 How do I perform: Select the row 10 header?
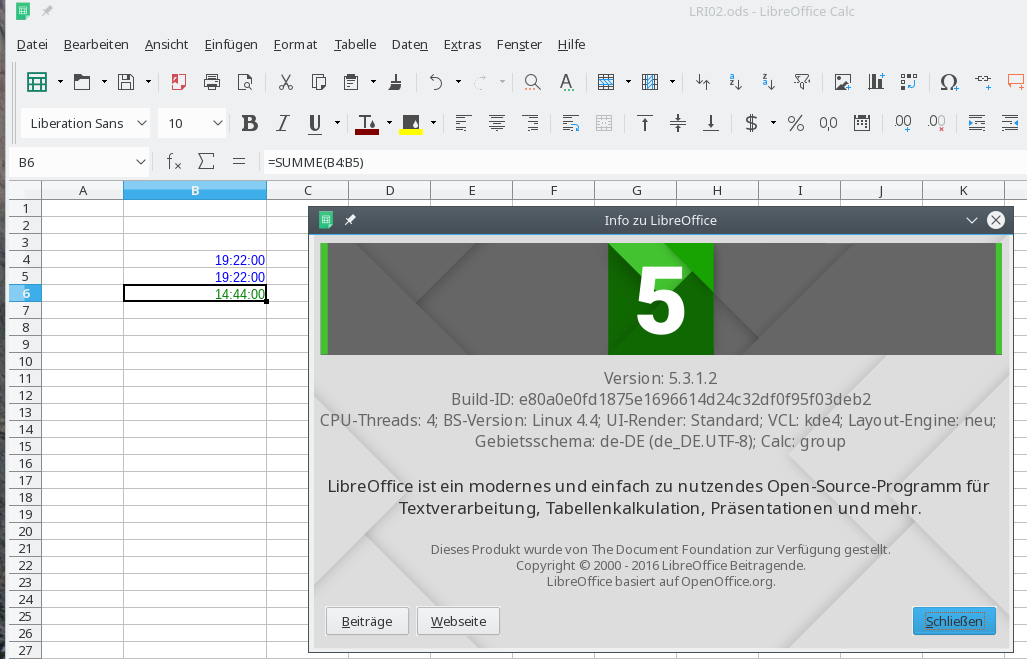coord(25,362)
